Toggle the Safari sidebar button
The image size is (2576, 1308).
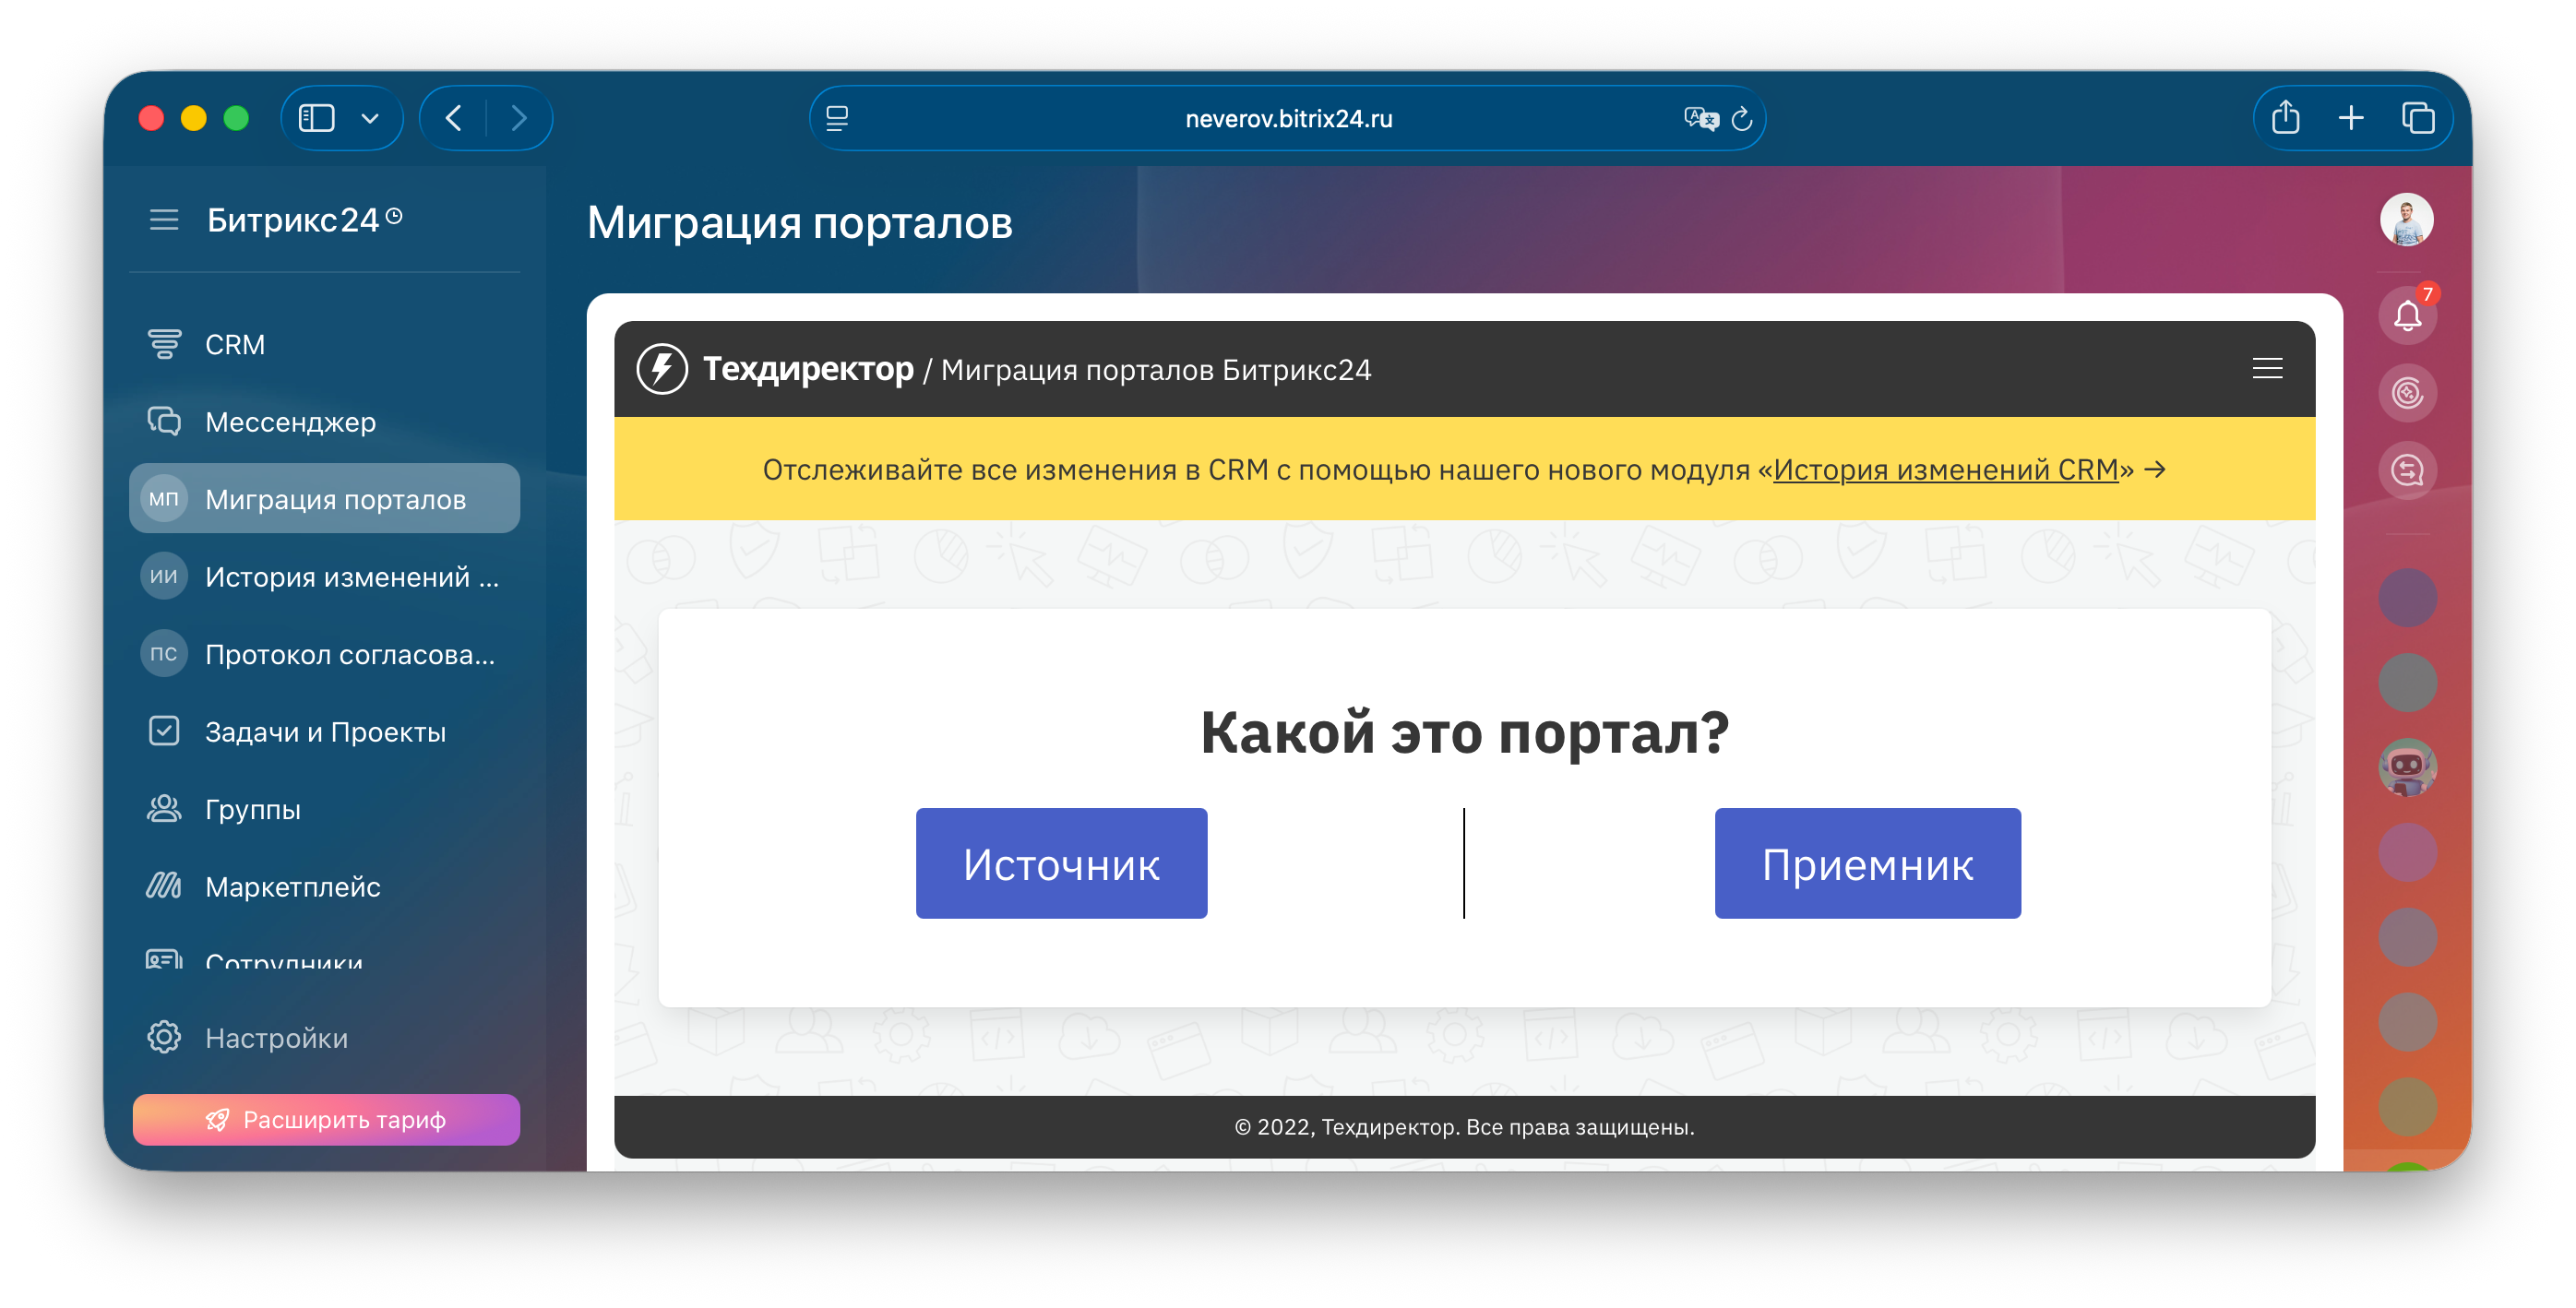click(317, 119)
